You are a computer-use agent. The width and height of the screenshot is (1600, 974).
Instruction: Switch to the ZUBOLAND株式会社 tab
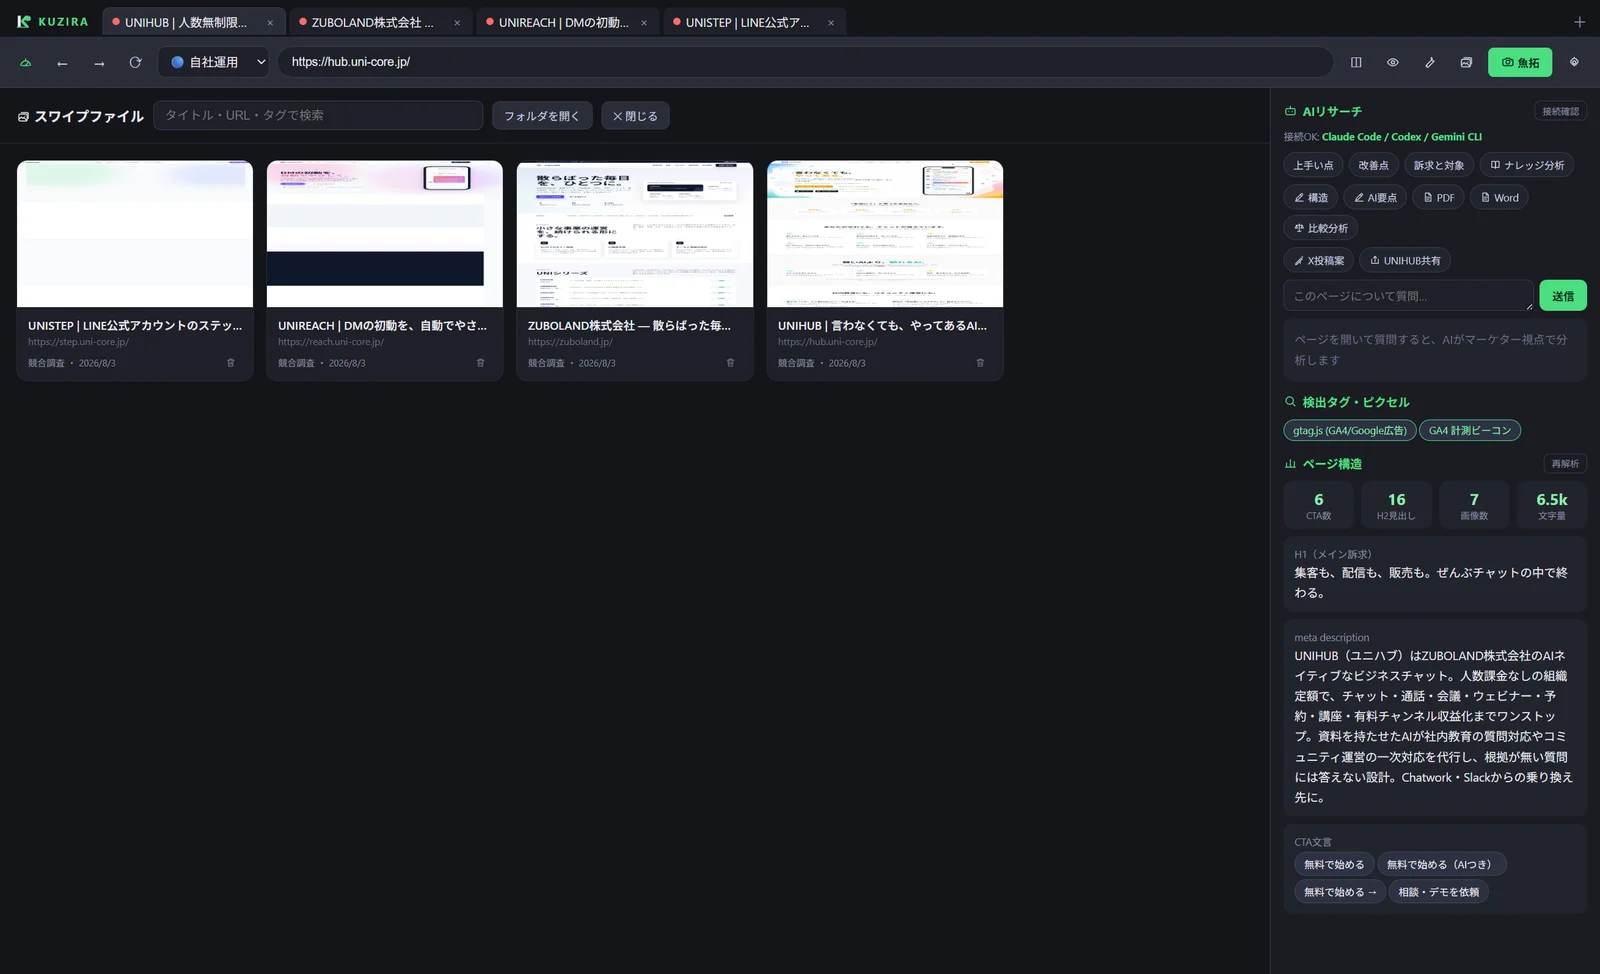pos(380,22)
